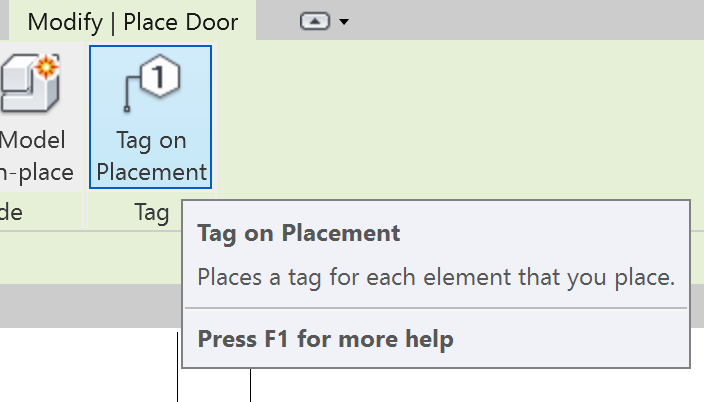Click the Press F1 for more help text
This screenshot has width=704, height=402.
click(326, 339)
